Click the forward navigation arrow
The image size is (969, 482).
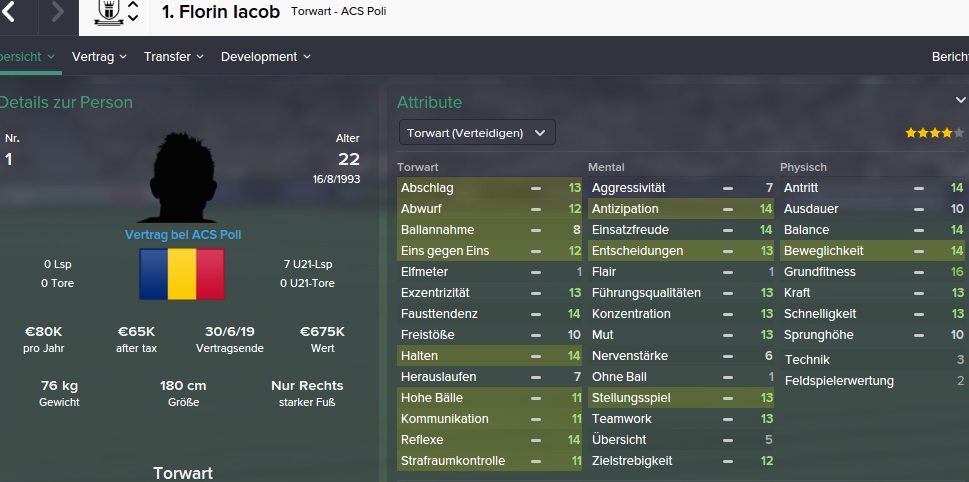point(57,13)
